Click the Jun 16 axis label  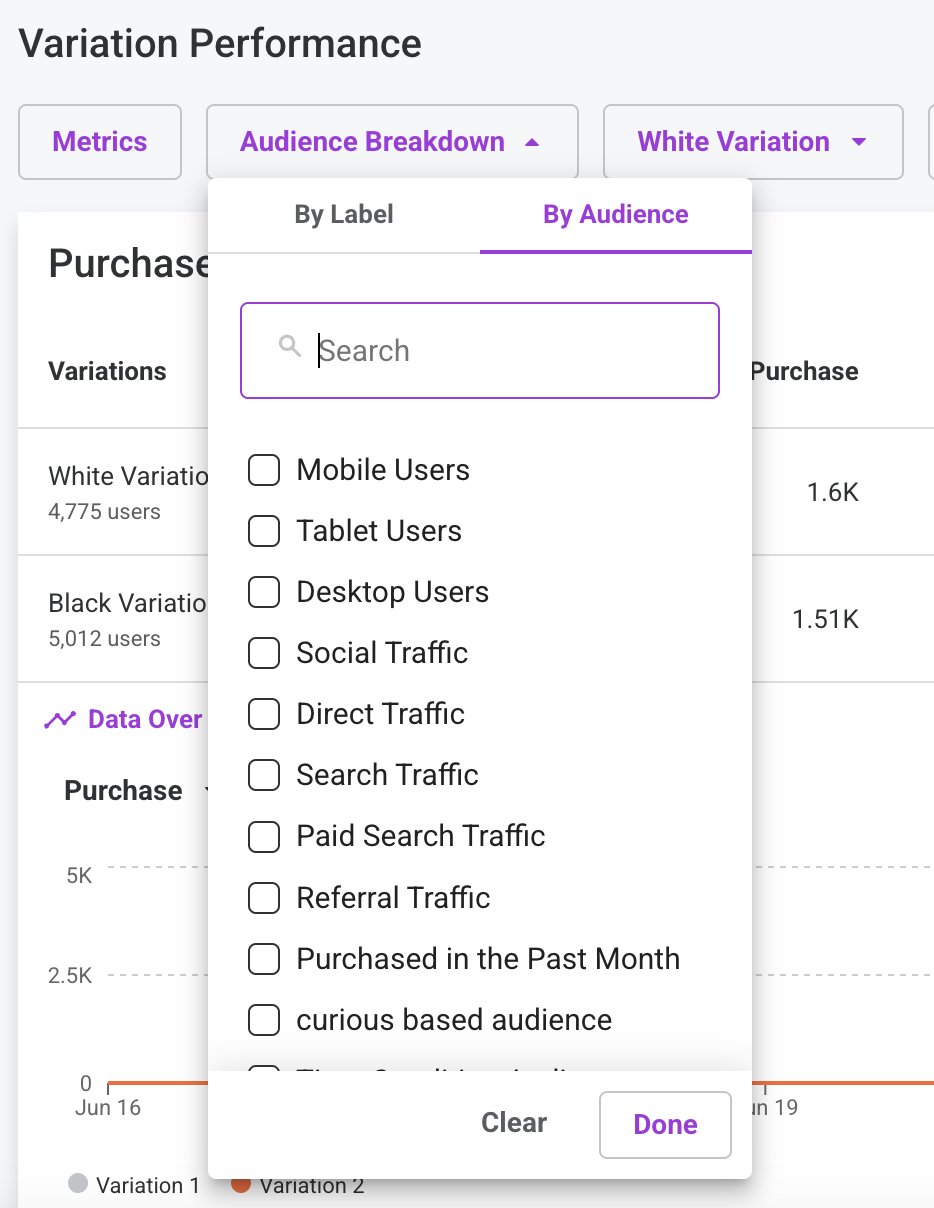108,1108
